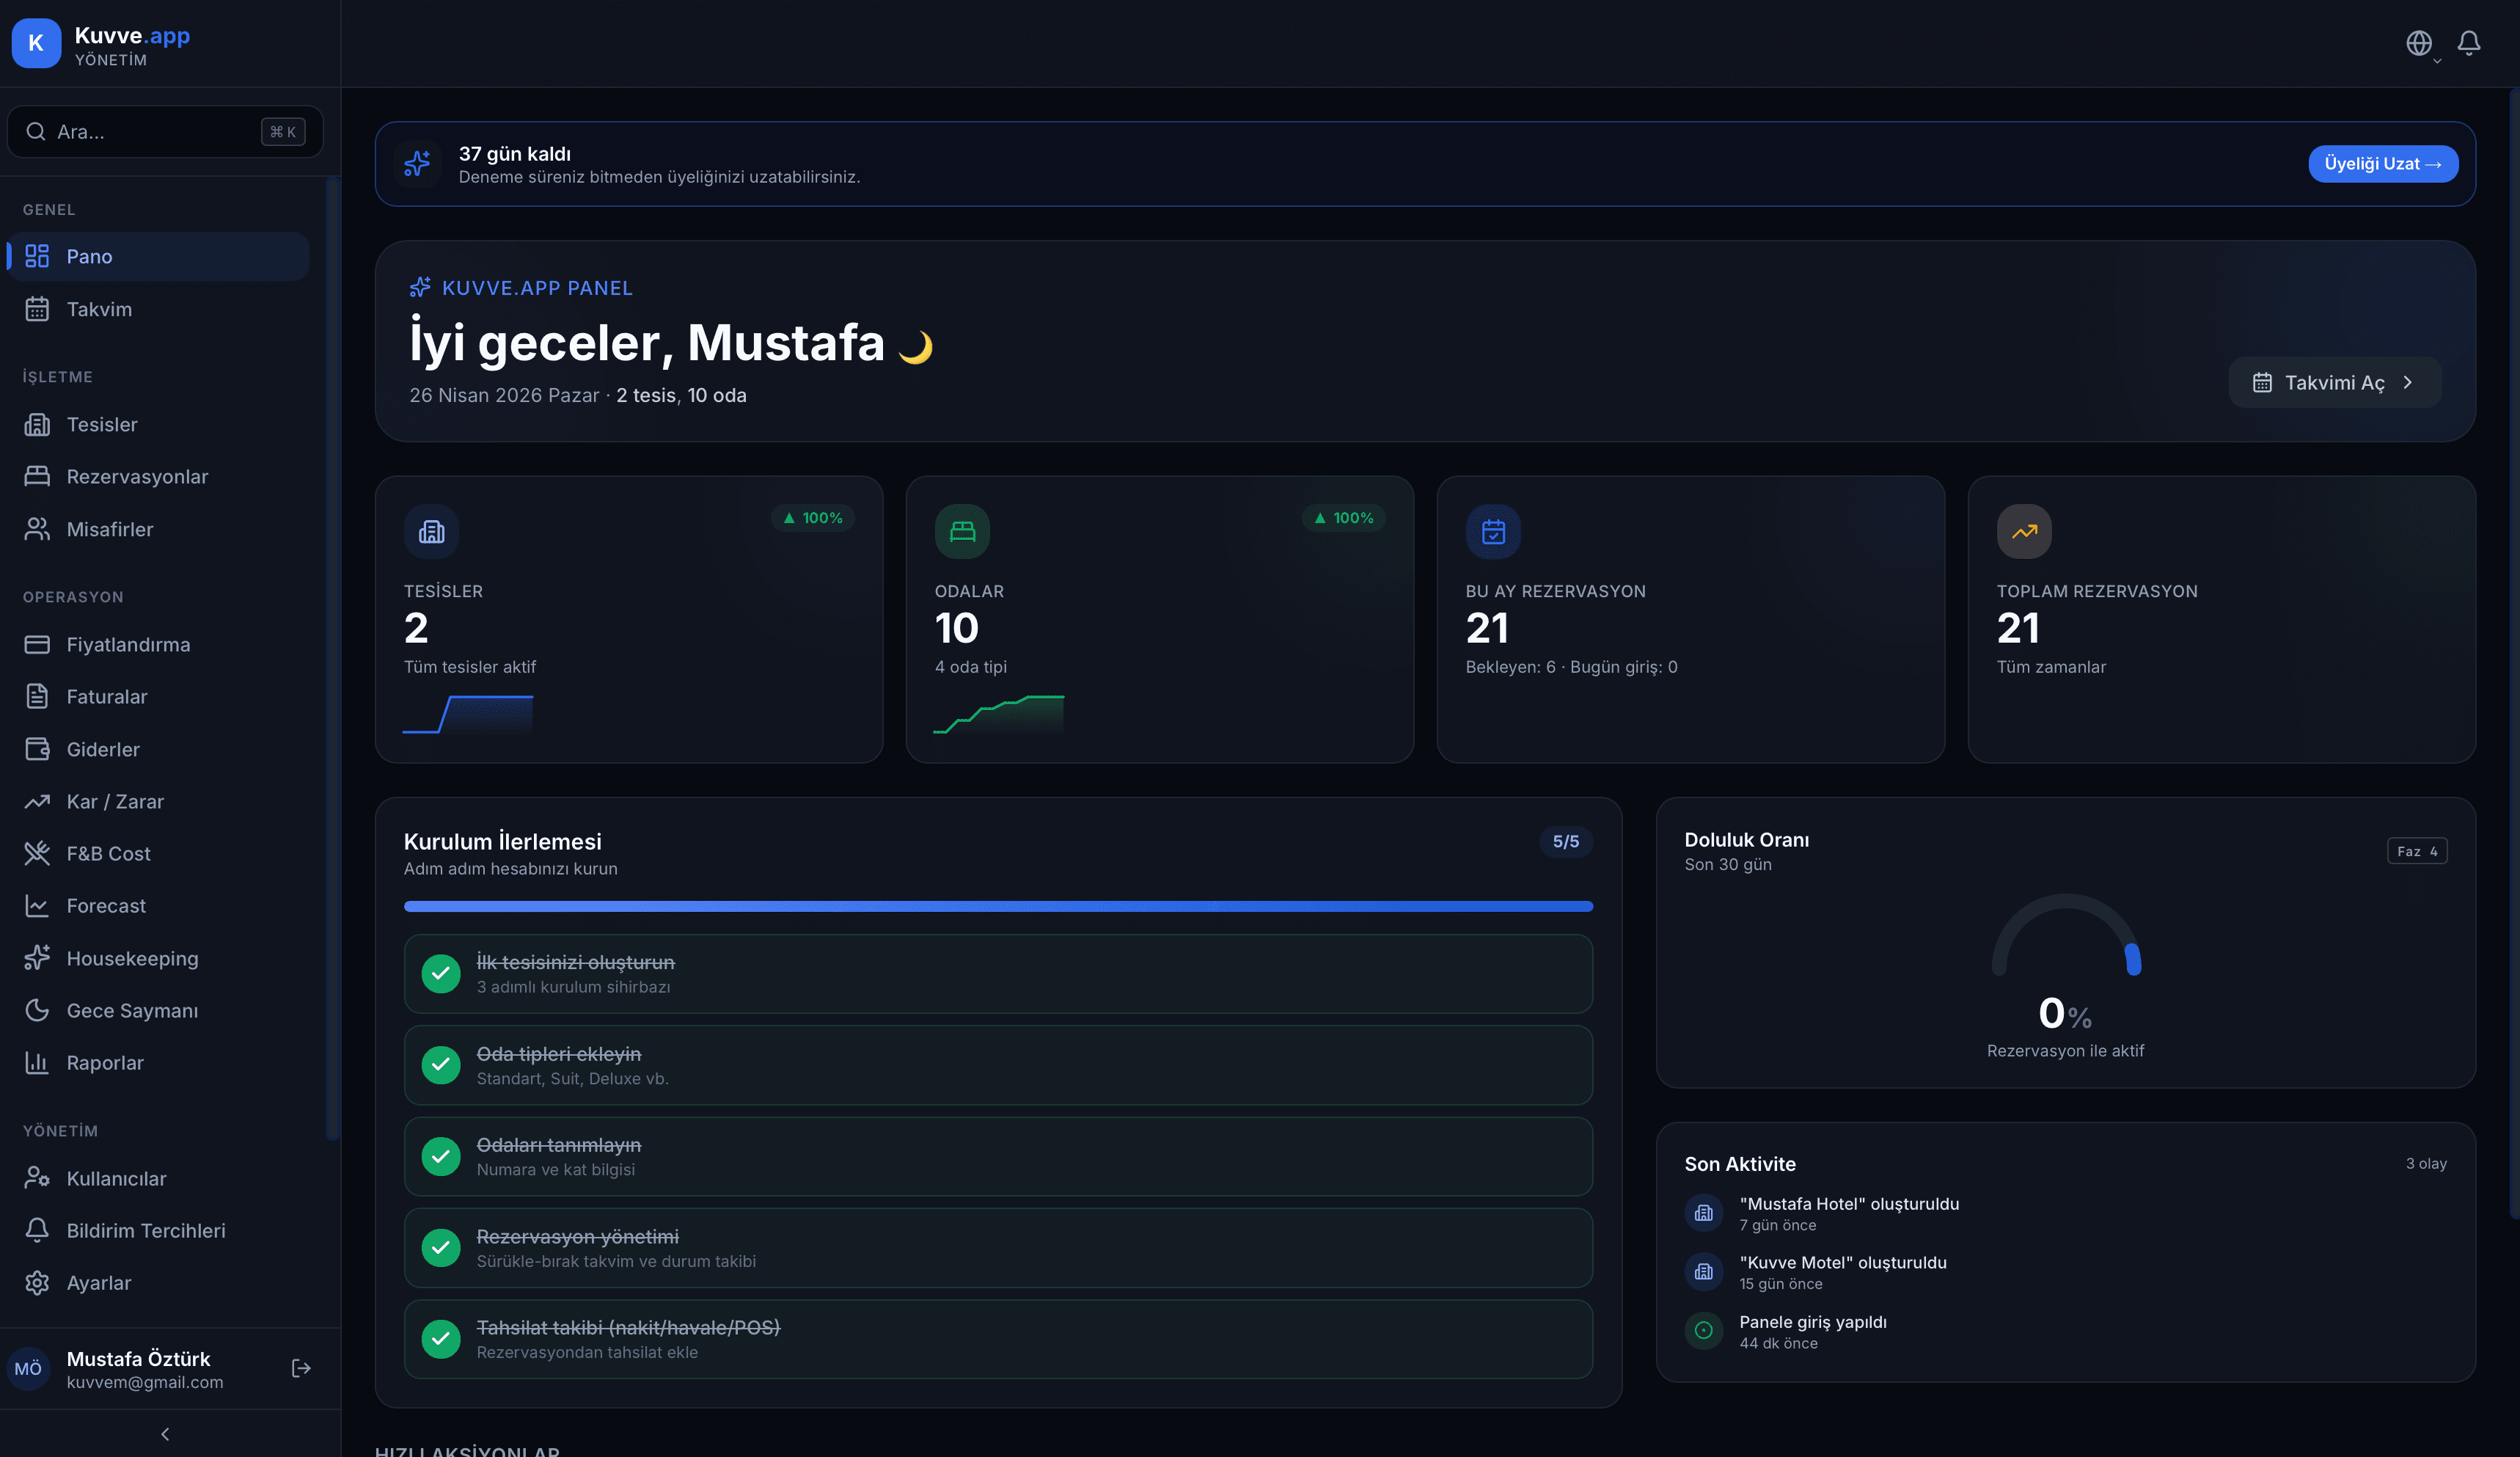Click the Ayarlar gear icon

coord(37,1282)
